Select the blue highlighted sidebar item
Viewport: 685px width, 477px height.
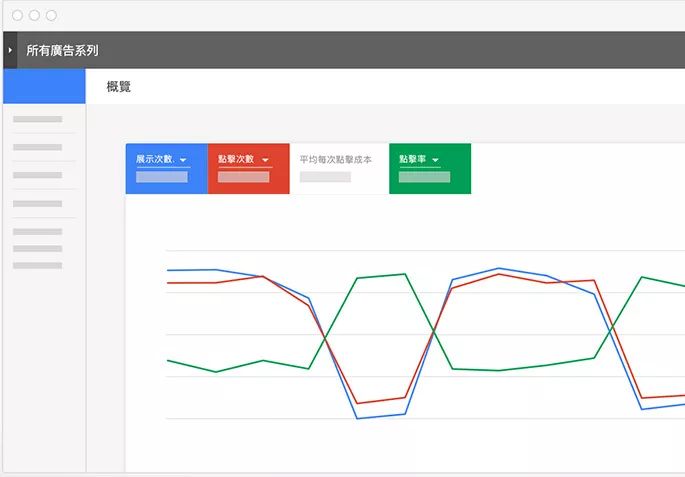43,85
